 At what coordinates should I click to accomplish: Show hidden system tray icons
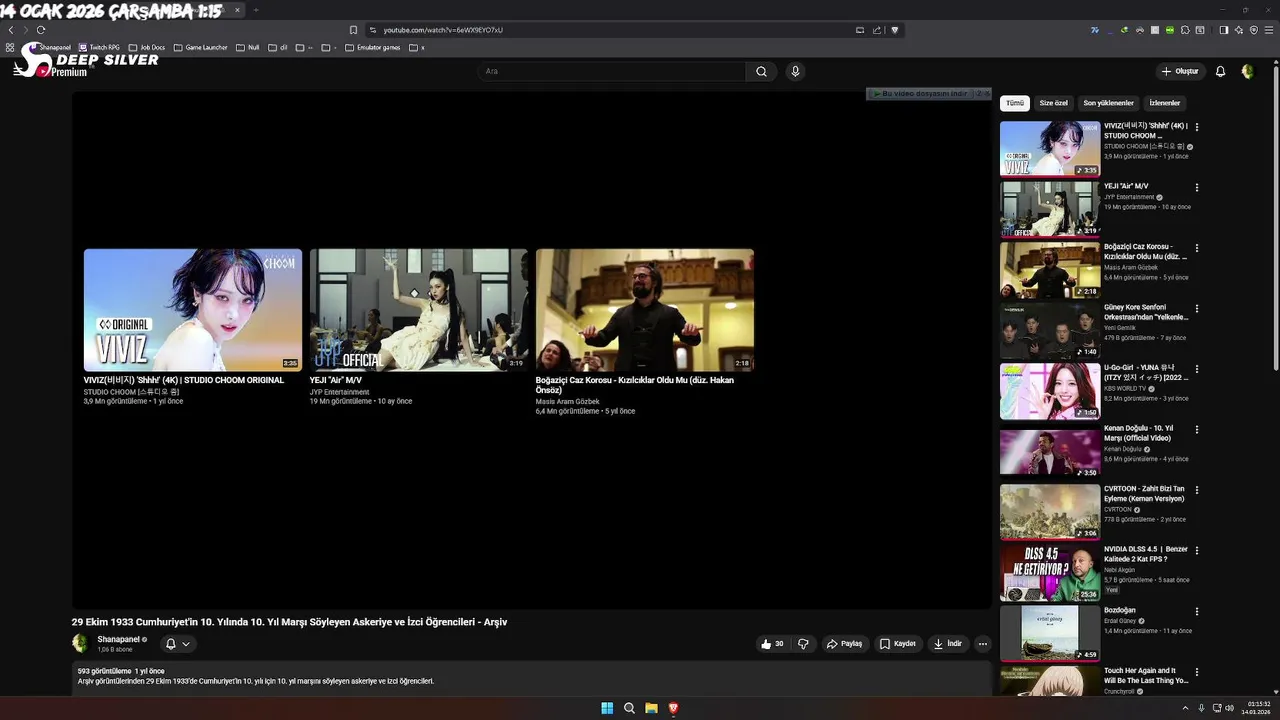click(x=1185, y=708)
